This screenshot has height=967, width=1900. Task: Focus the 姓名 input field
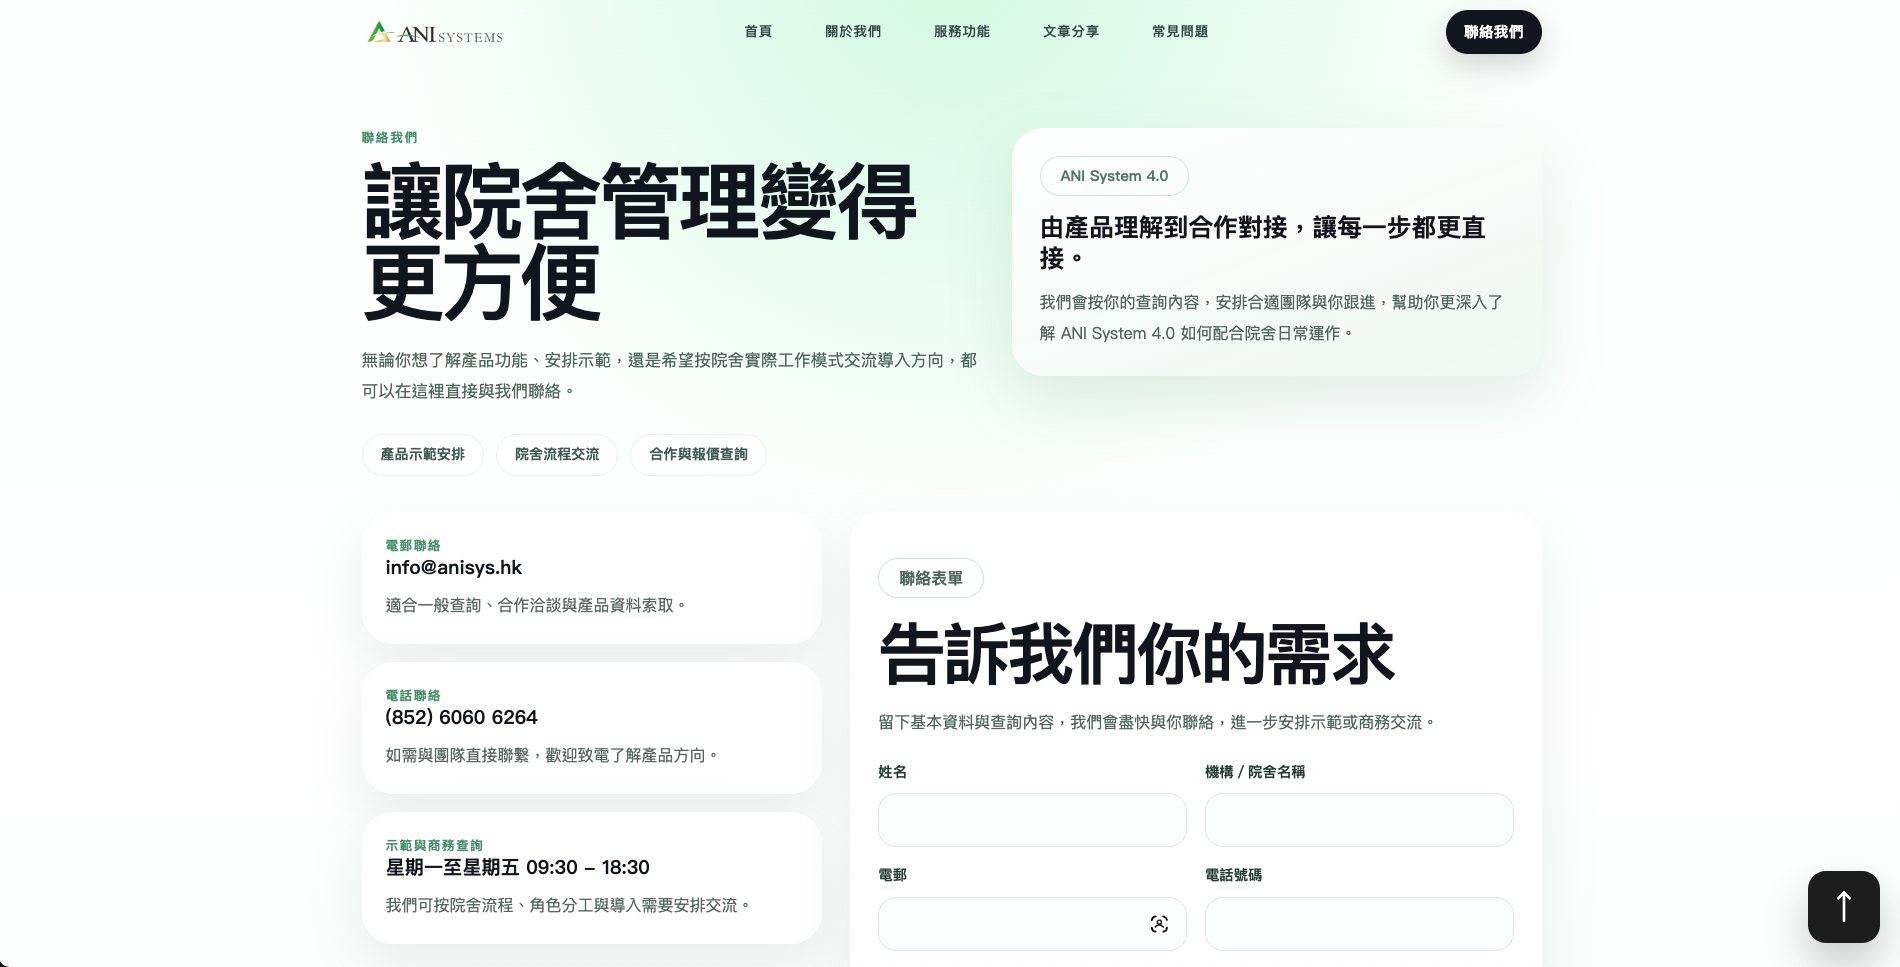point(1032,820)
